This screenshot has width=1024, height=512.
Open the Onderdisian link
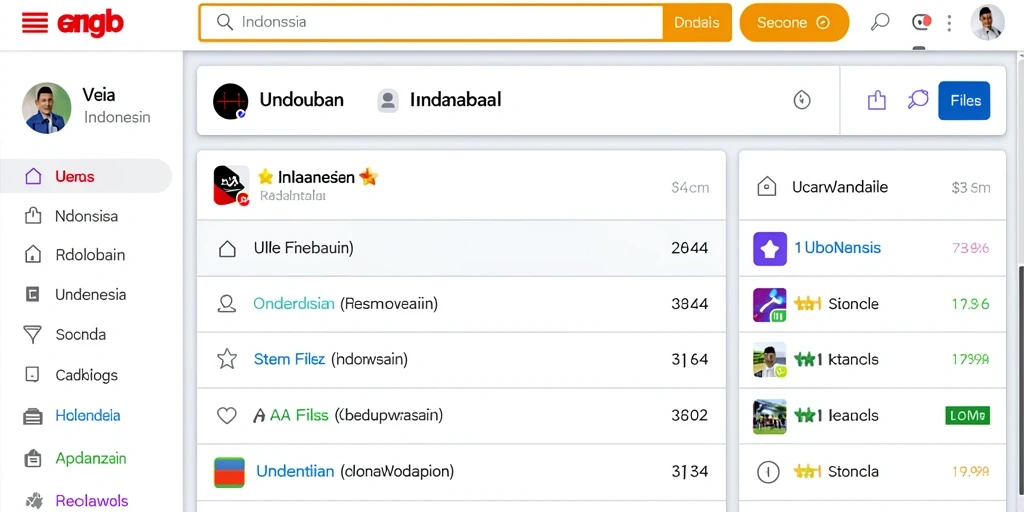294,304
